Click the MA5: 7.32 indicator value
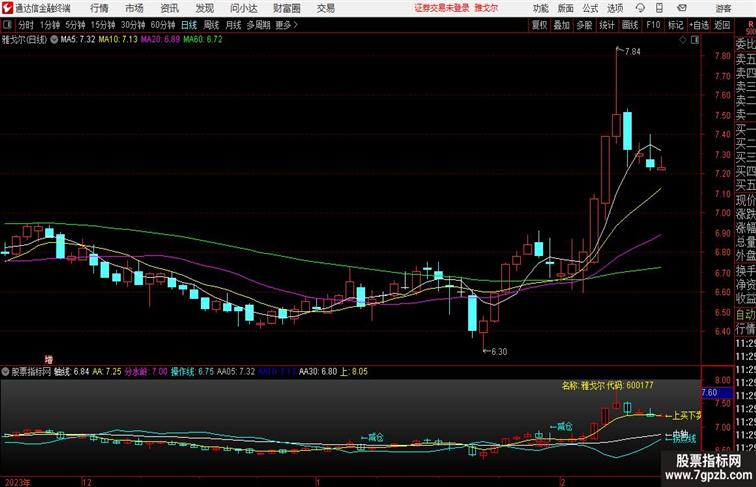 tap(78, 40)
